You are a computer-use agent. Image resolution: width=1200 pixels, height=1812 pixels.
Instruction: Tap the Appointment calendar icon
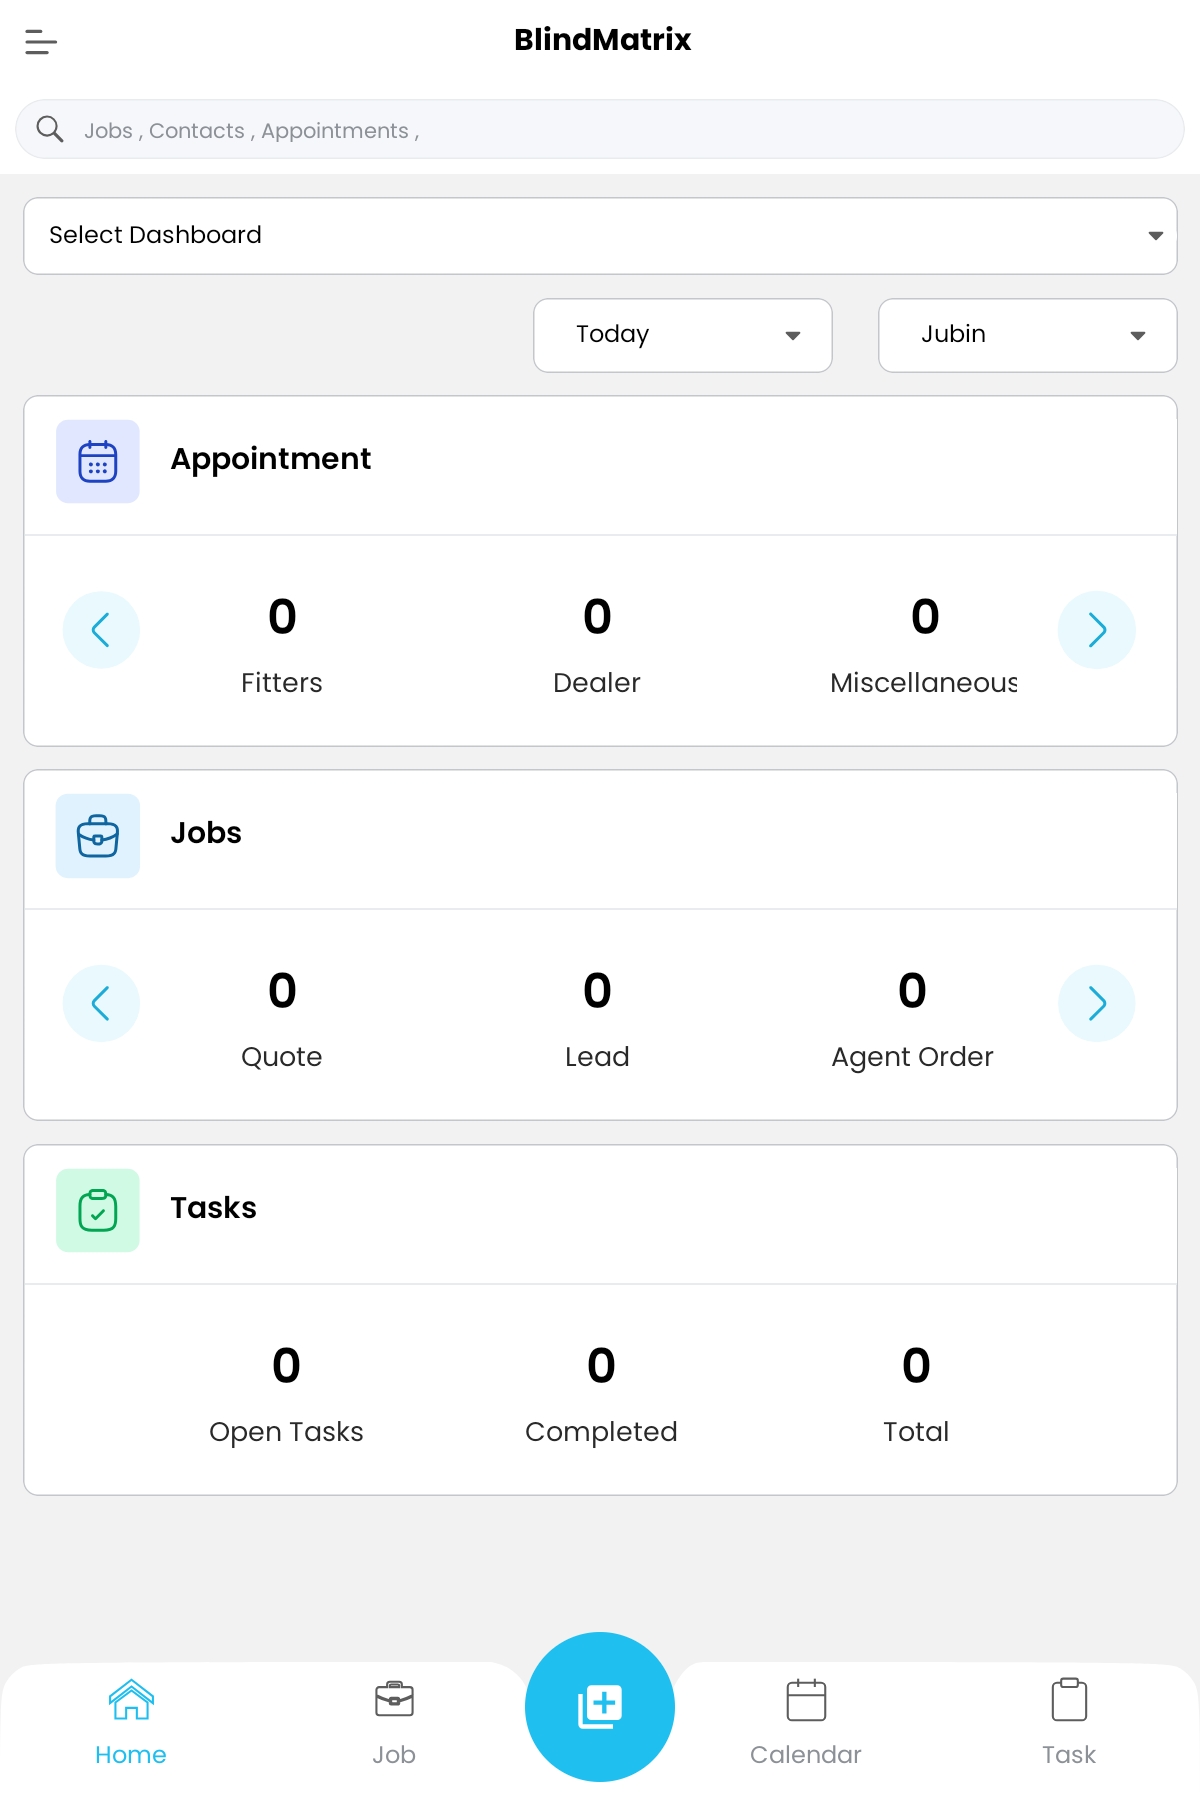tap(98, 461)
